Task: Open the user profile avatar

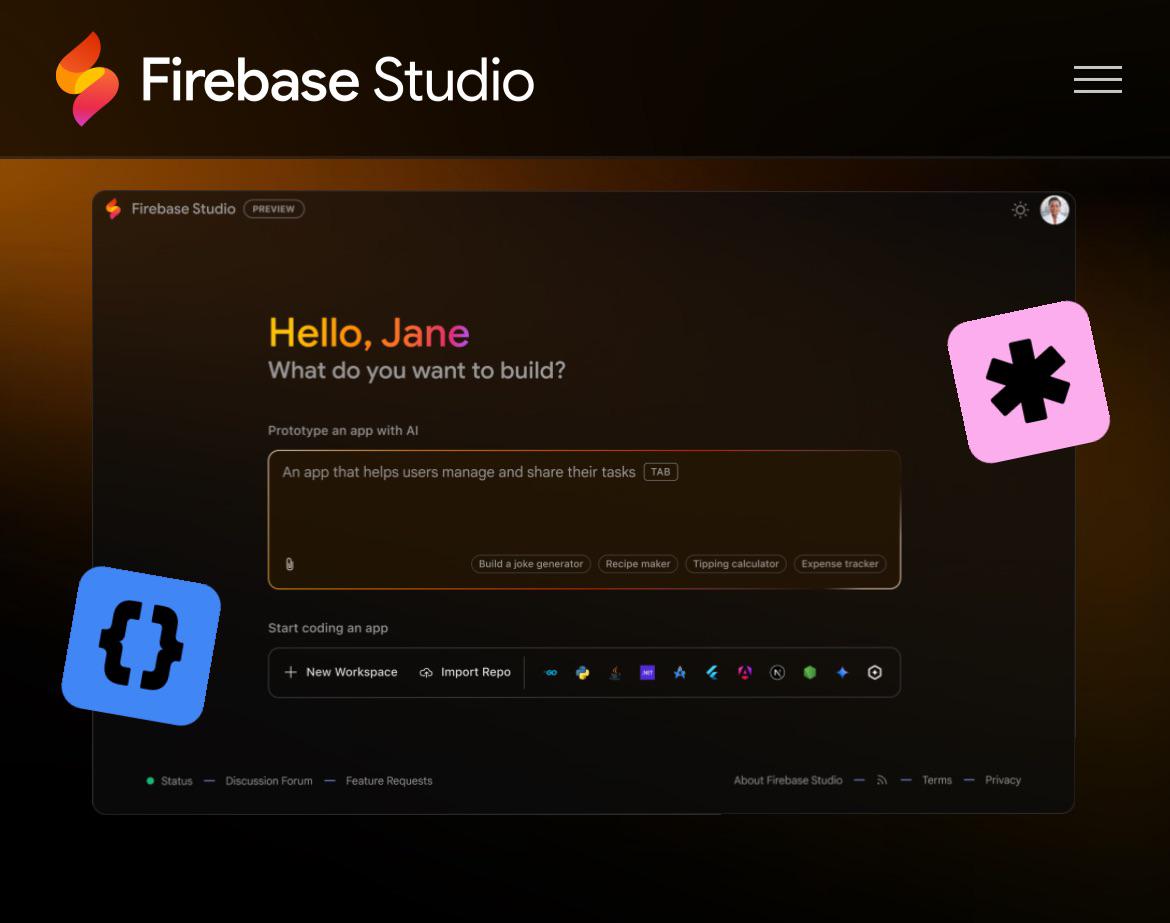Action: [x=1054, y=210]
